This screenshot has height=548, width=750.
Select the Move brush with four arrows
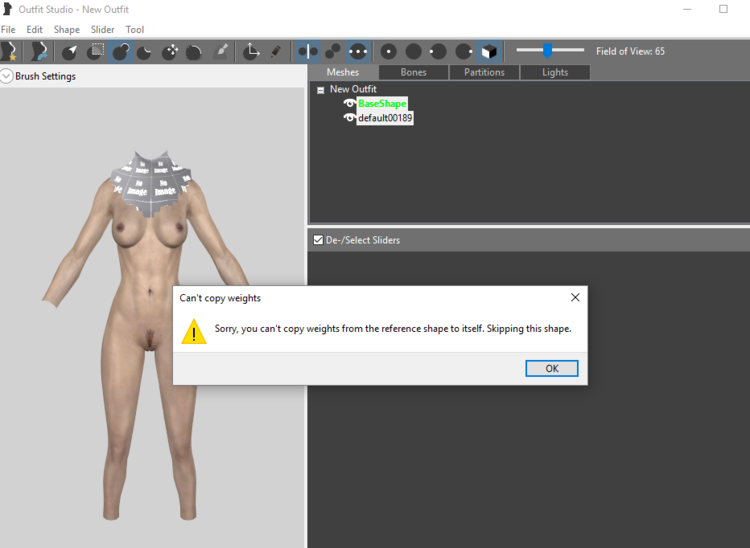point(170,51)
